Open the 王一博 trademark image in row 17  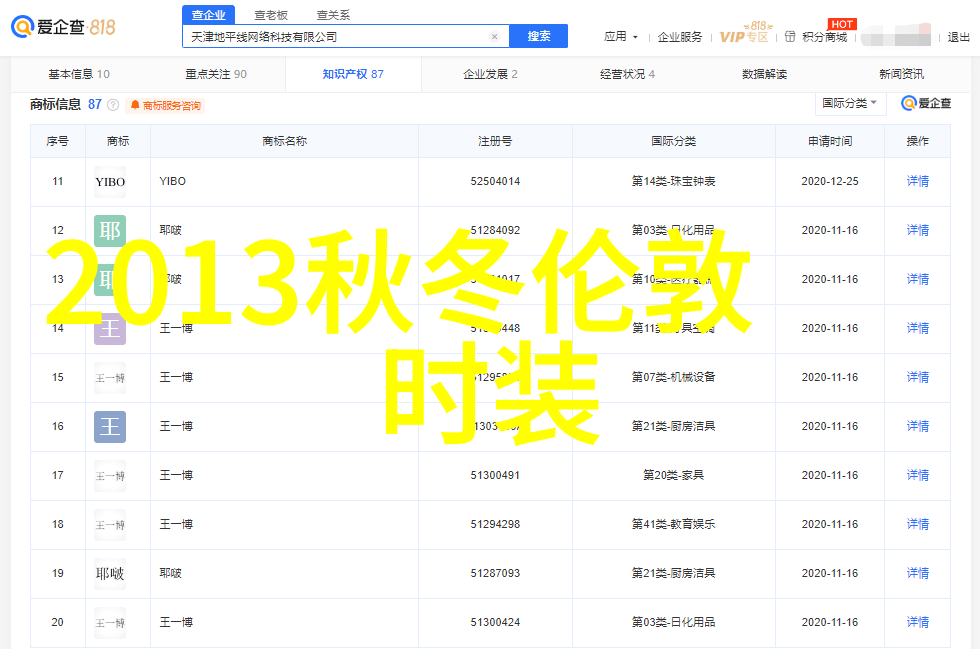tap(110, 476)
